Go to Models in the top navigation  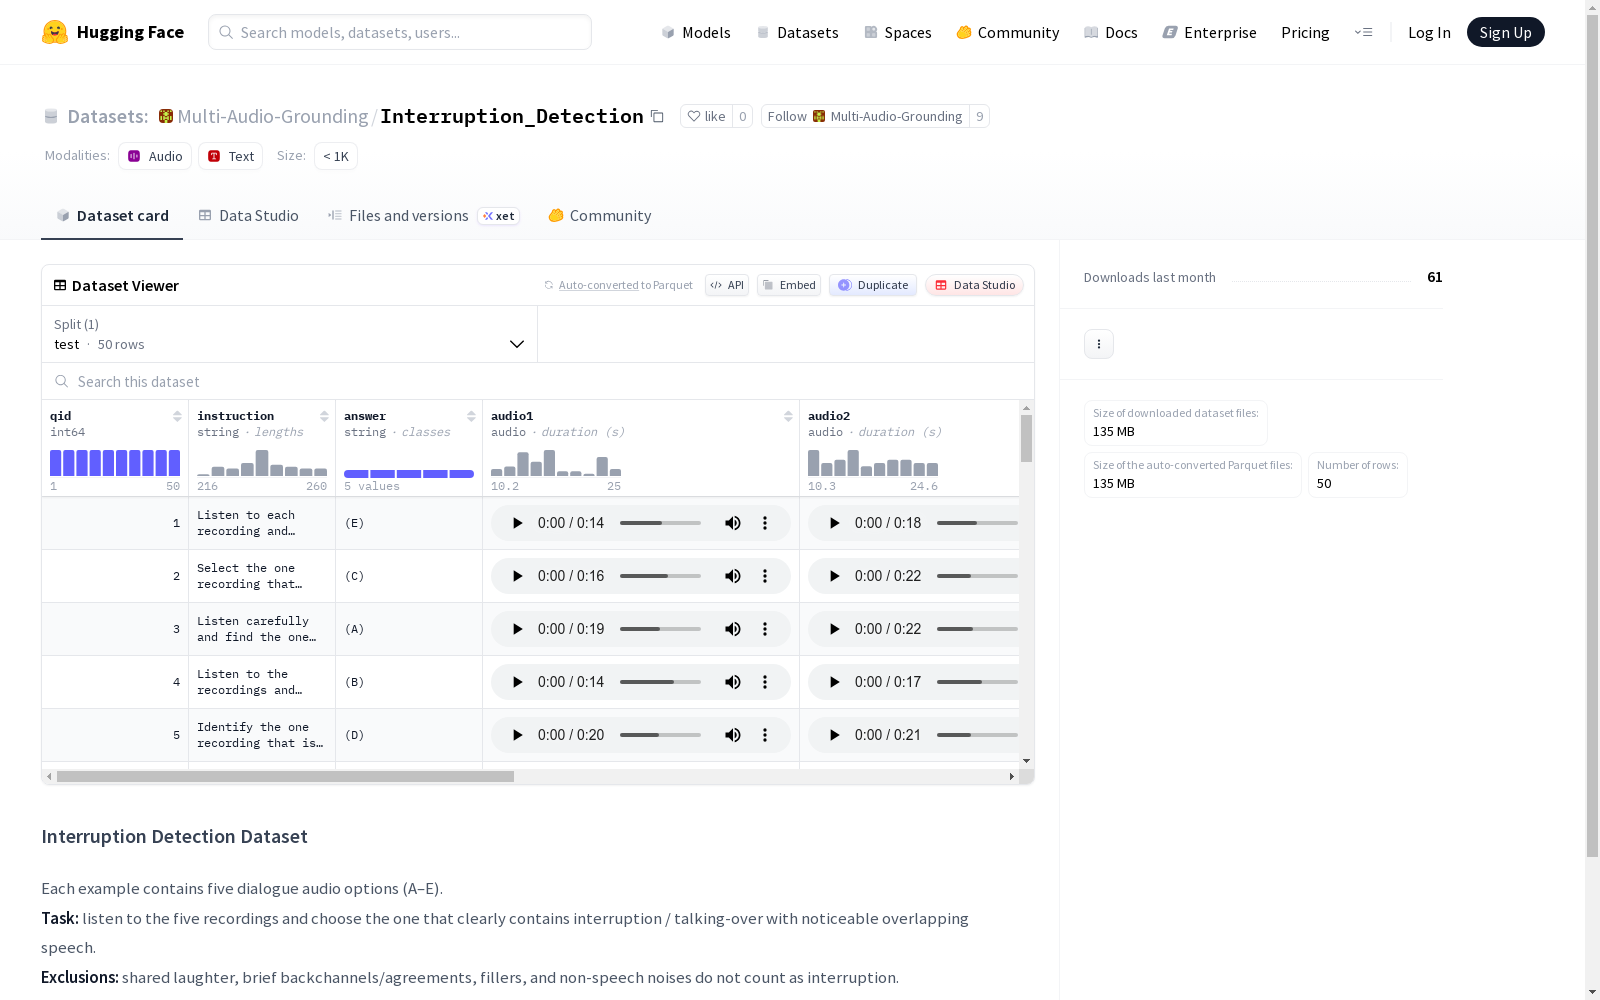[x=696, y=32]
